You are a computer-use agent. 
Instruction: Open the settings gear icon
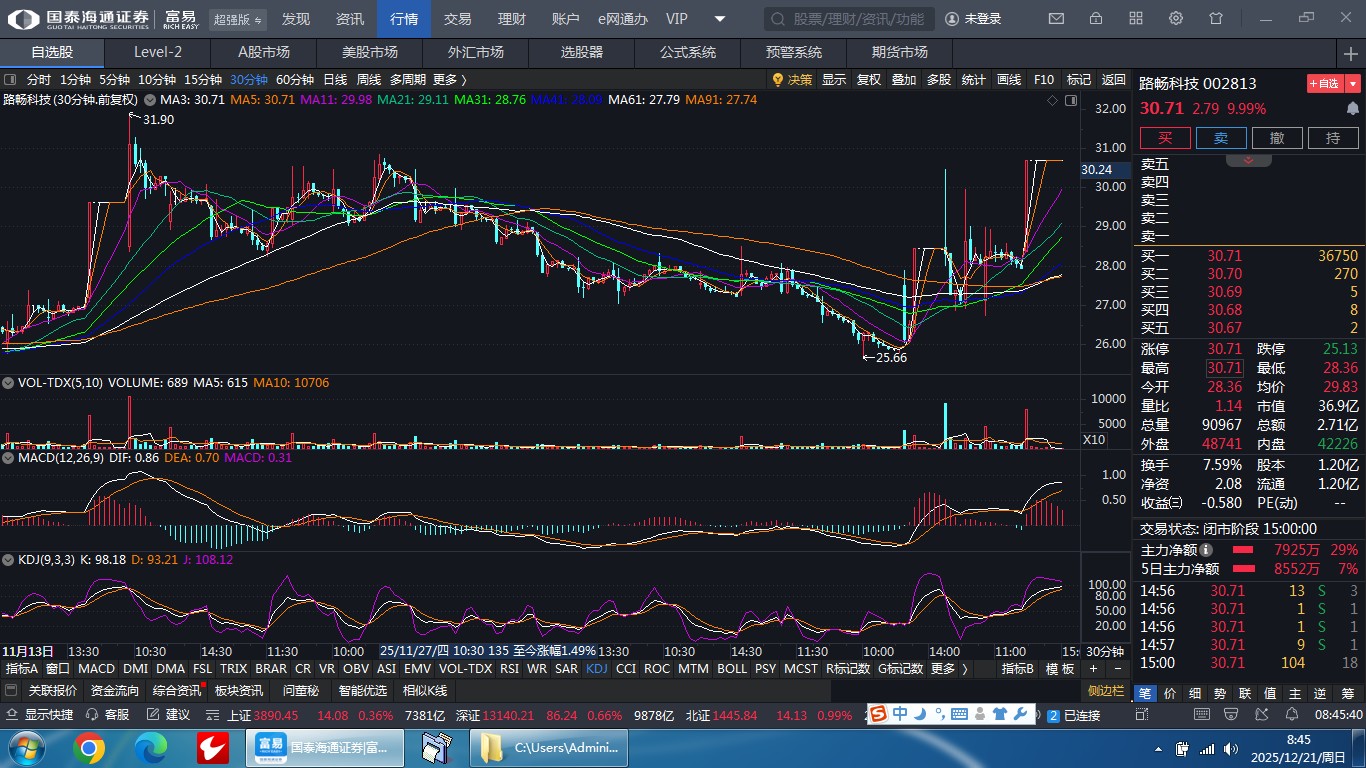(1176, 19)
